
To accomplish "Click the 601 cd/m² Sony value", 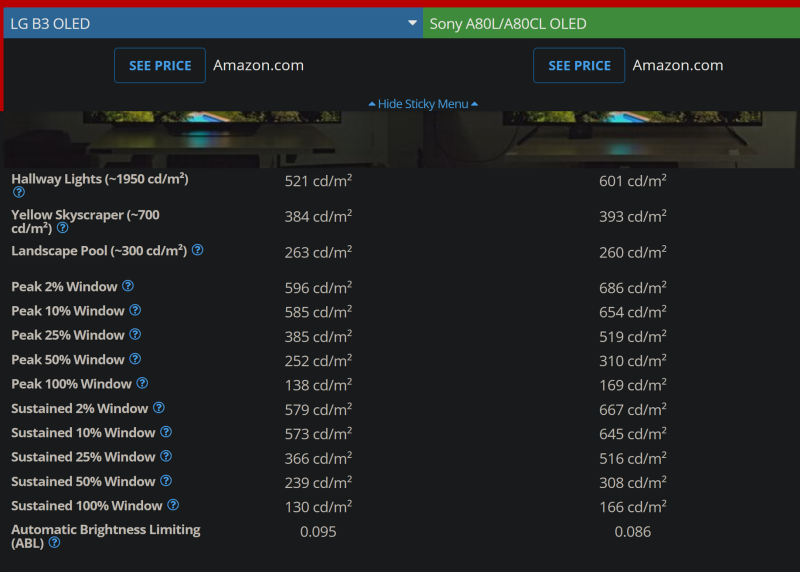I will 633,181.
